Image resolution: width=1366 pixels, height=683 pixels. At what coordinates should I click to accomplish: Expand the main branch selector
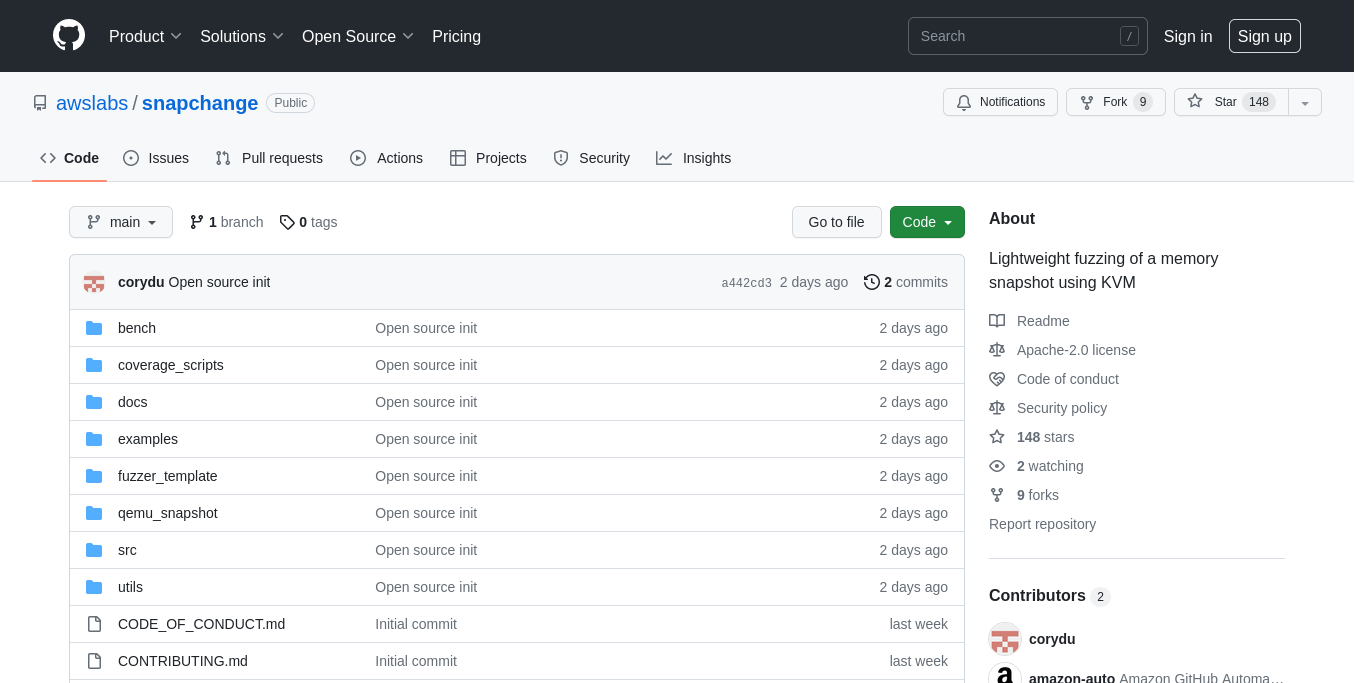(x=121, y=222)
